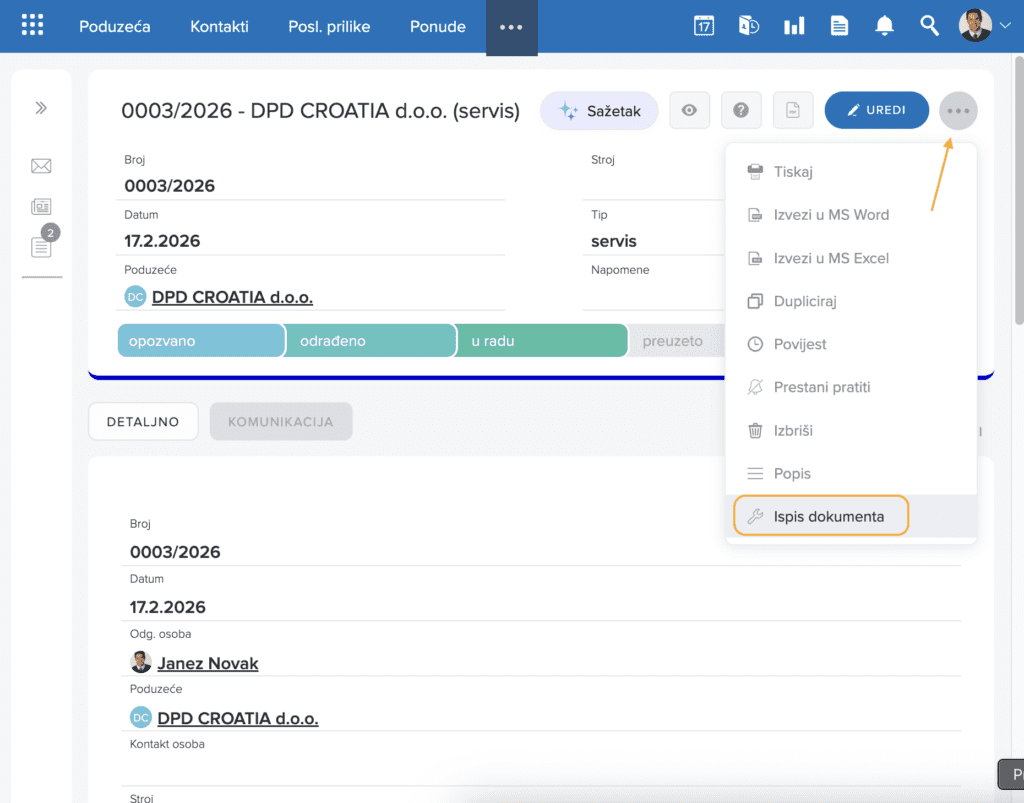This screenshot has height=803, width=1024.
Task: Click the crossed bell icon beside Prestani pratiti
Action: 755,387
